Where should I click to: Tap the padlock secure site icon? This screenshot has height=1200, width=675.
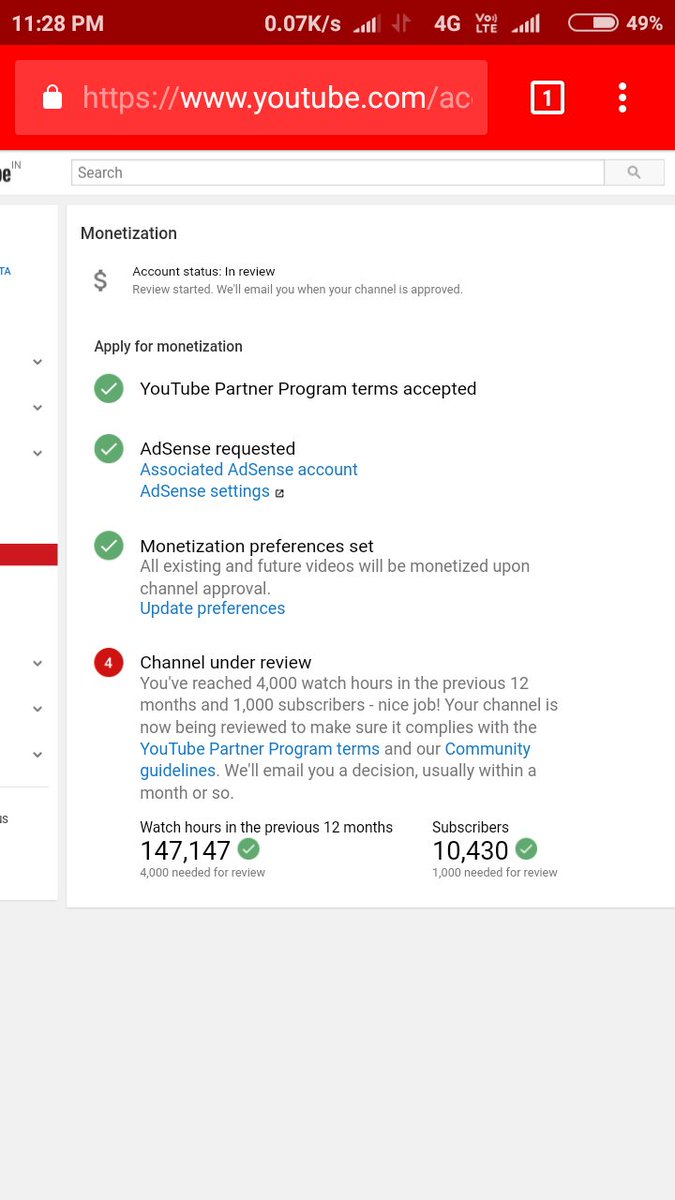click(52, 97)
